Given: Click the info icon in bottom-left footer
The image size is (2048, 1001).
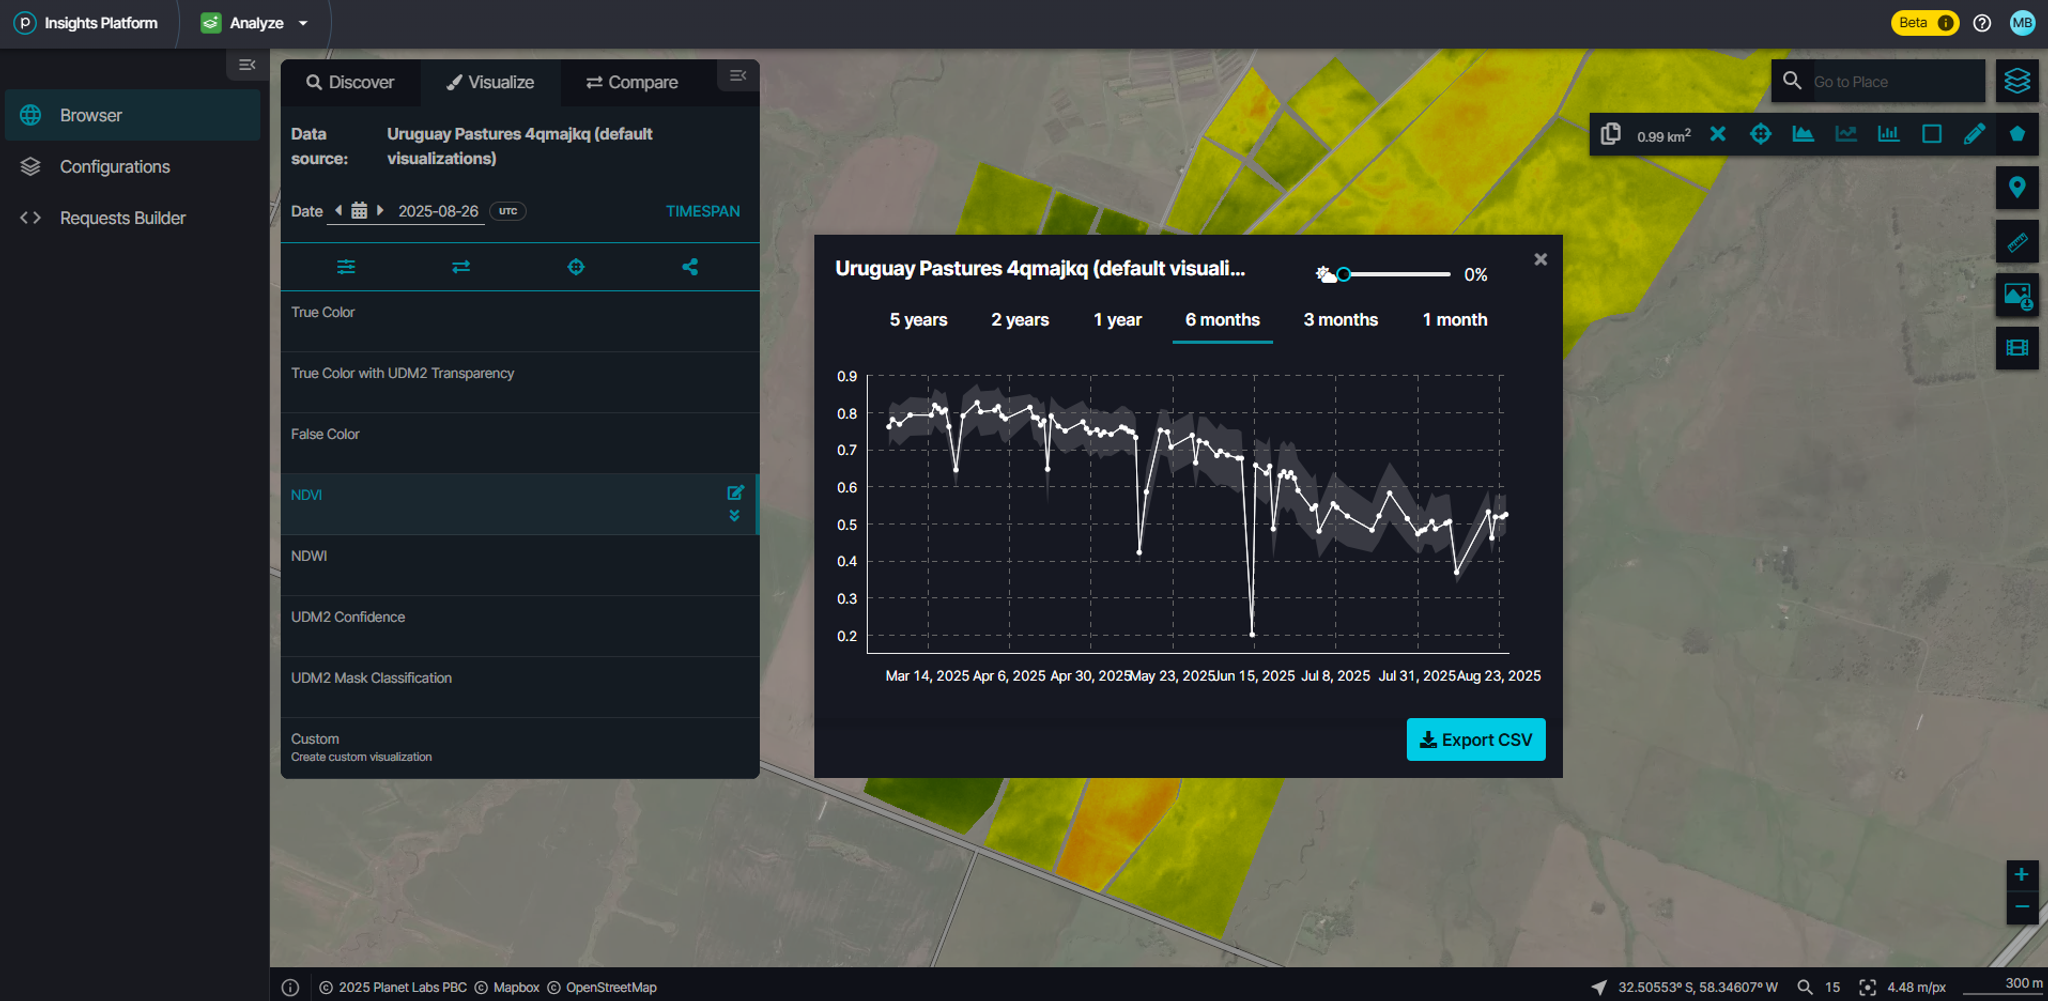Looking at the screenshot, I should (290, 987).
